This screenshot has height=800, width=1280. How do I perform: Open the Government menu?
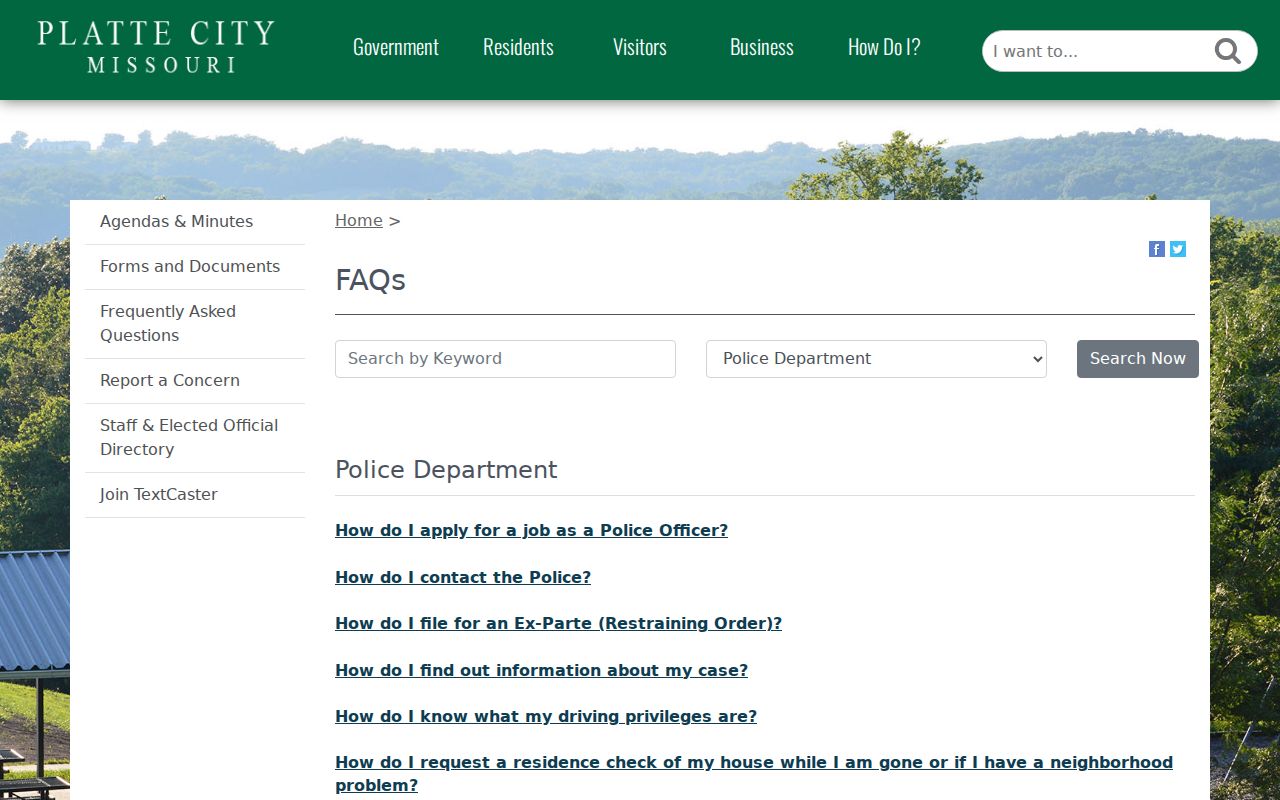pyautogui.click(x=396, y=47)
